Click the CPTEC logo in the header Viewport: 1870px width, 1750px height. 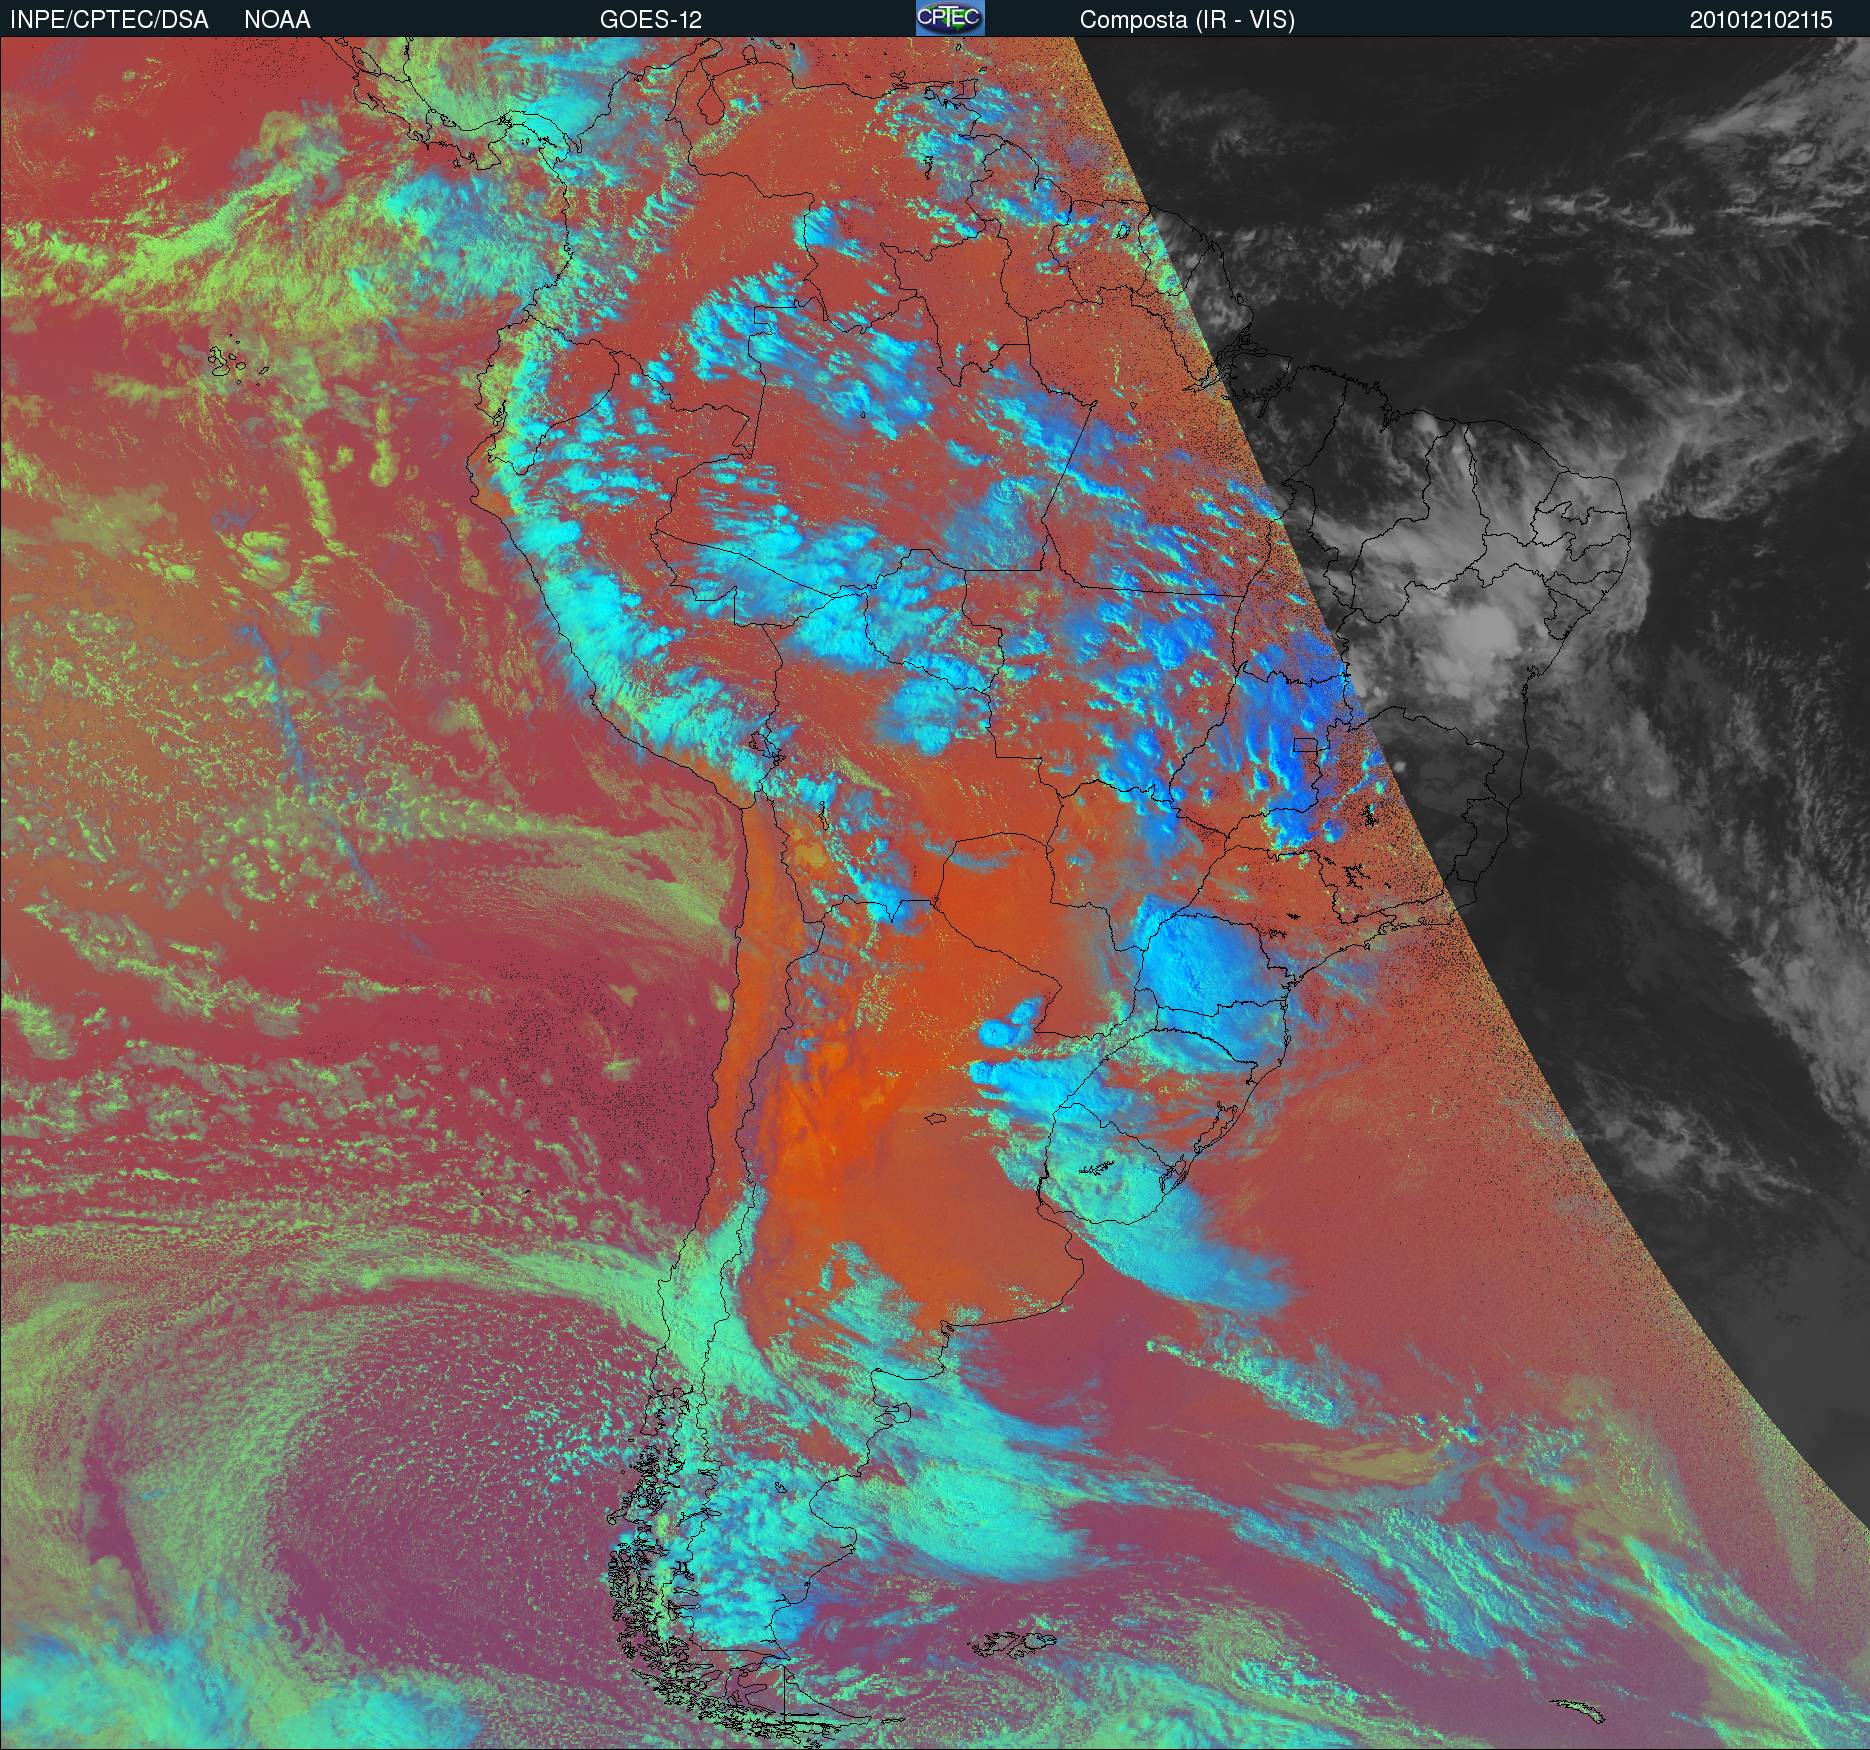pos(949,18)
